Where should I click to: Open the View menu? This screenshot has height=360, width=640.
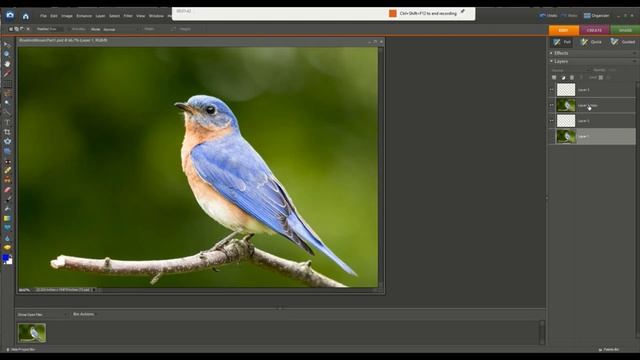140,16
